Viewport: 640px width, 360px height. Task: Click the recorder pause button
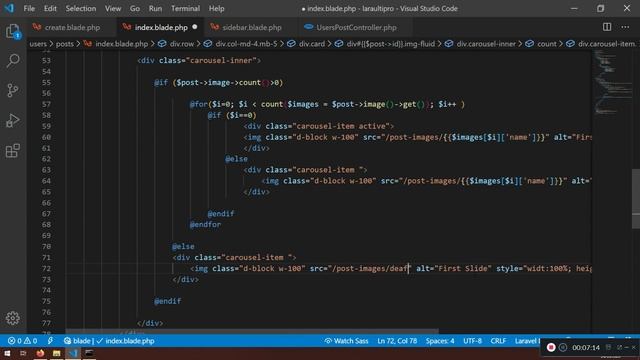click(563, 347)
